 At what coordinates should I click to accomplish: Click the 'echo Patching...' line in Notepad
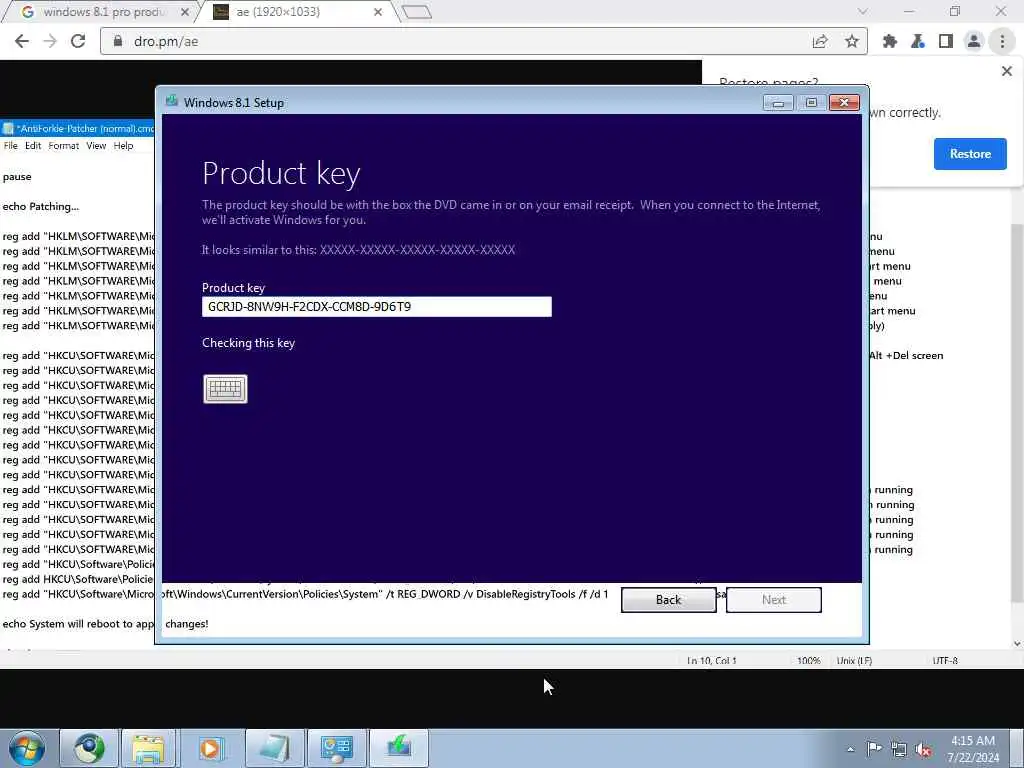[x=40, y=206]
